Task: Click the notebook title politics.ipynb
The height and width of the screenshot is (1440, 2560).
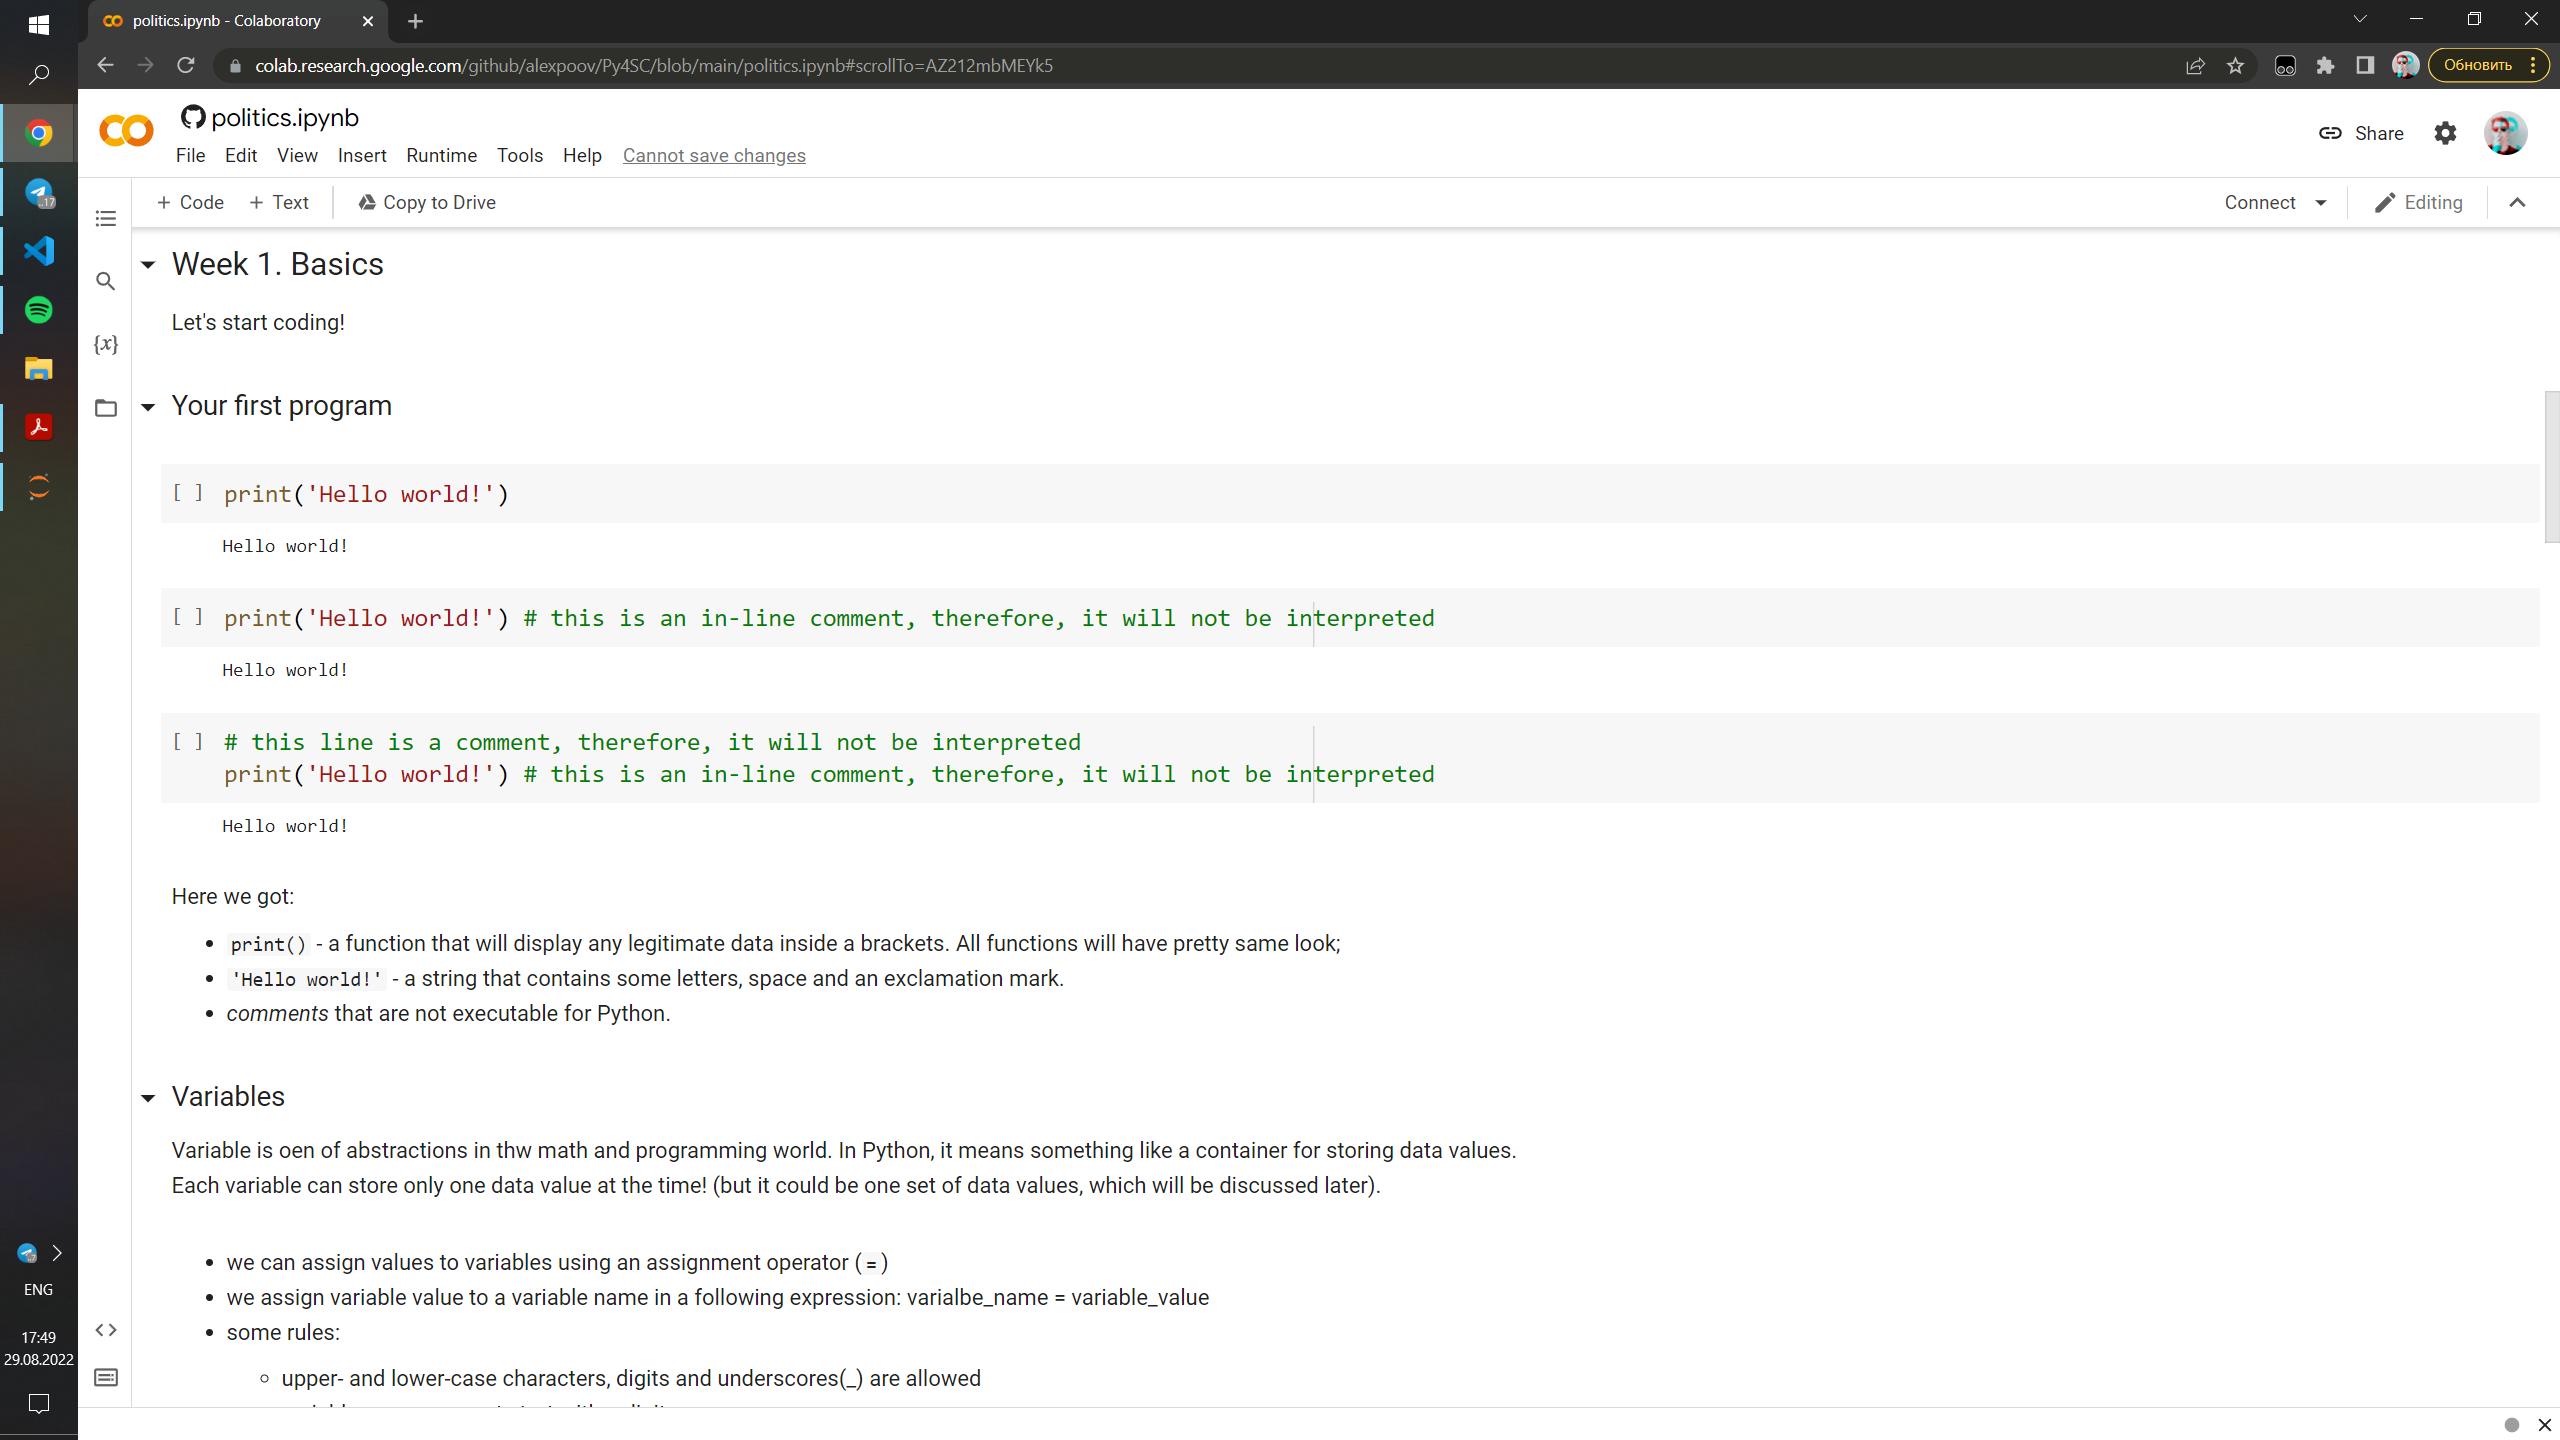Action: coord(285,118)
